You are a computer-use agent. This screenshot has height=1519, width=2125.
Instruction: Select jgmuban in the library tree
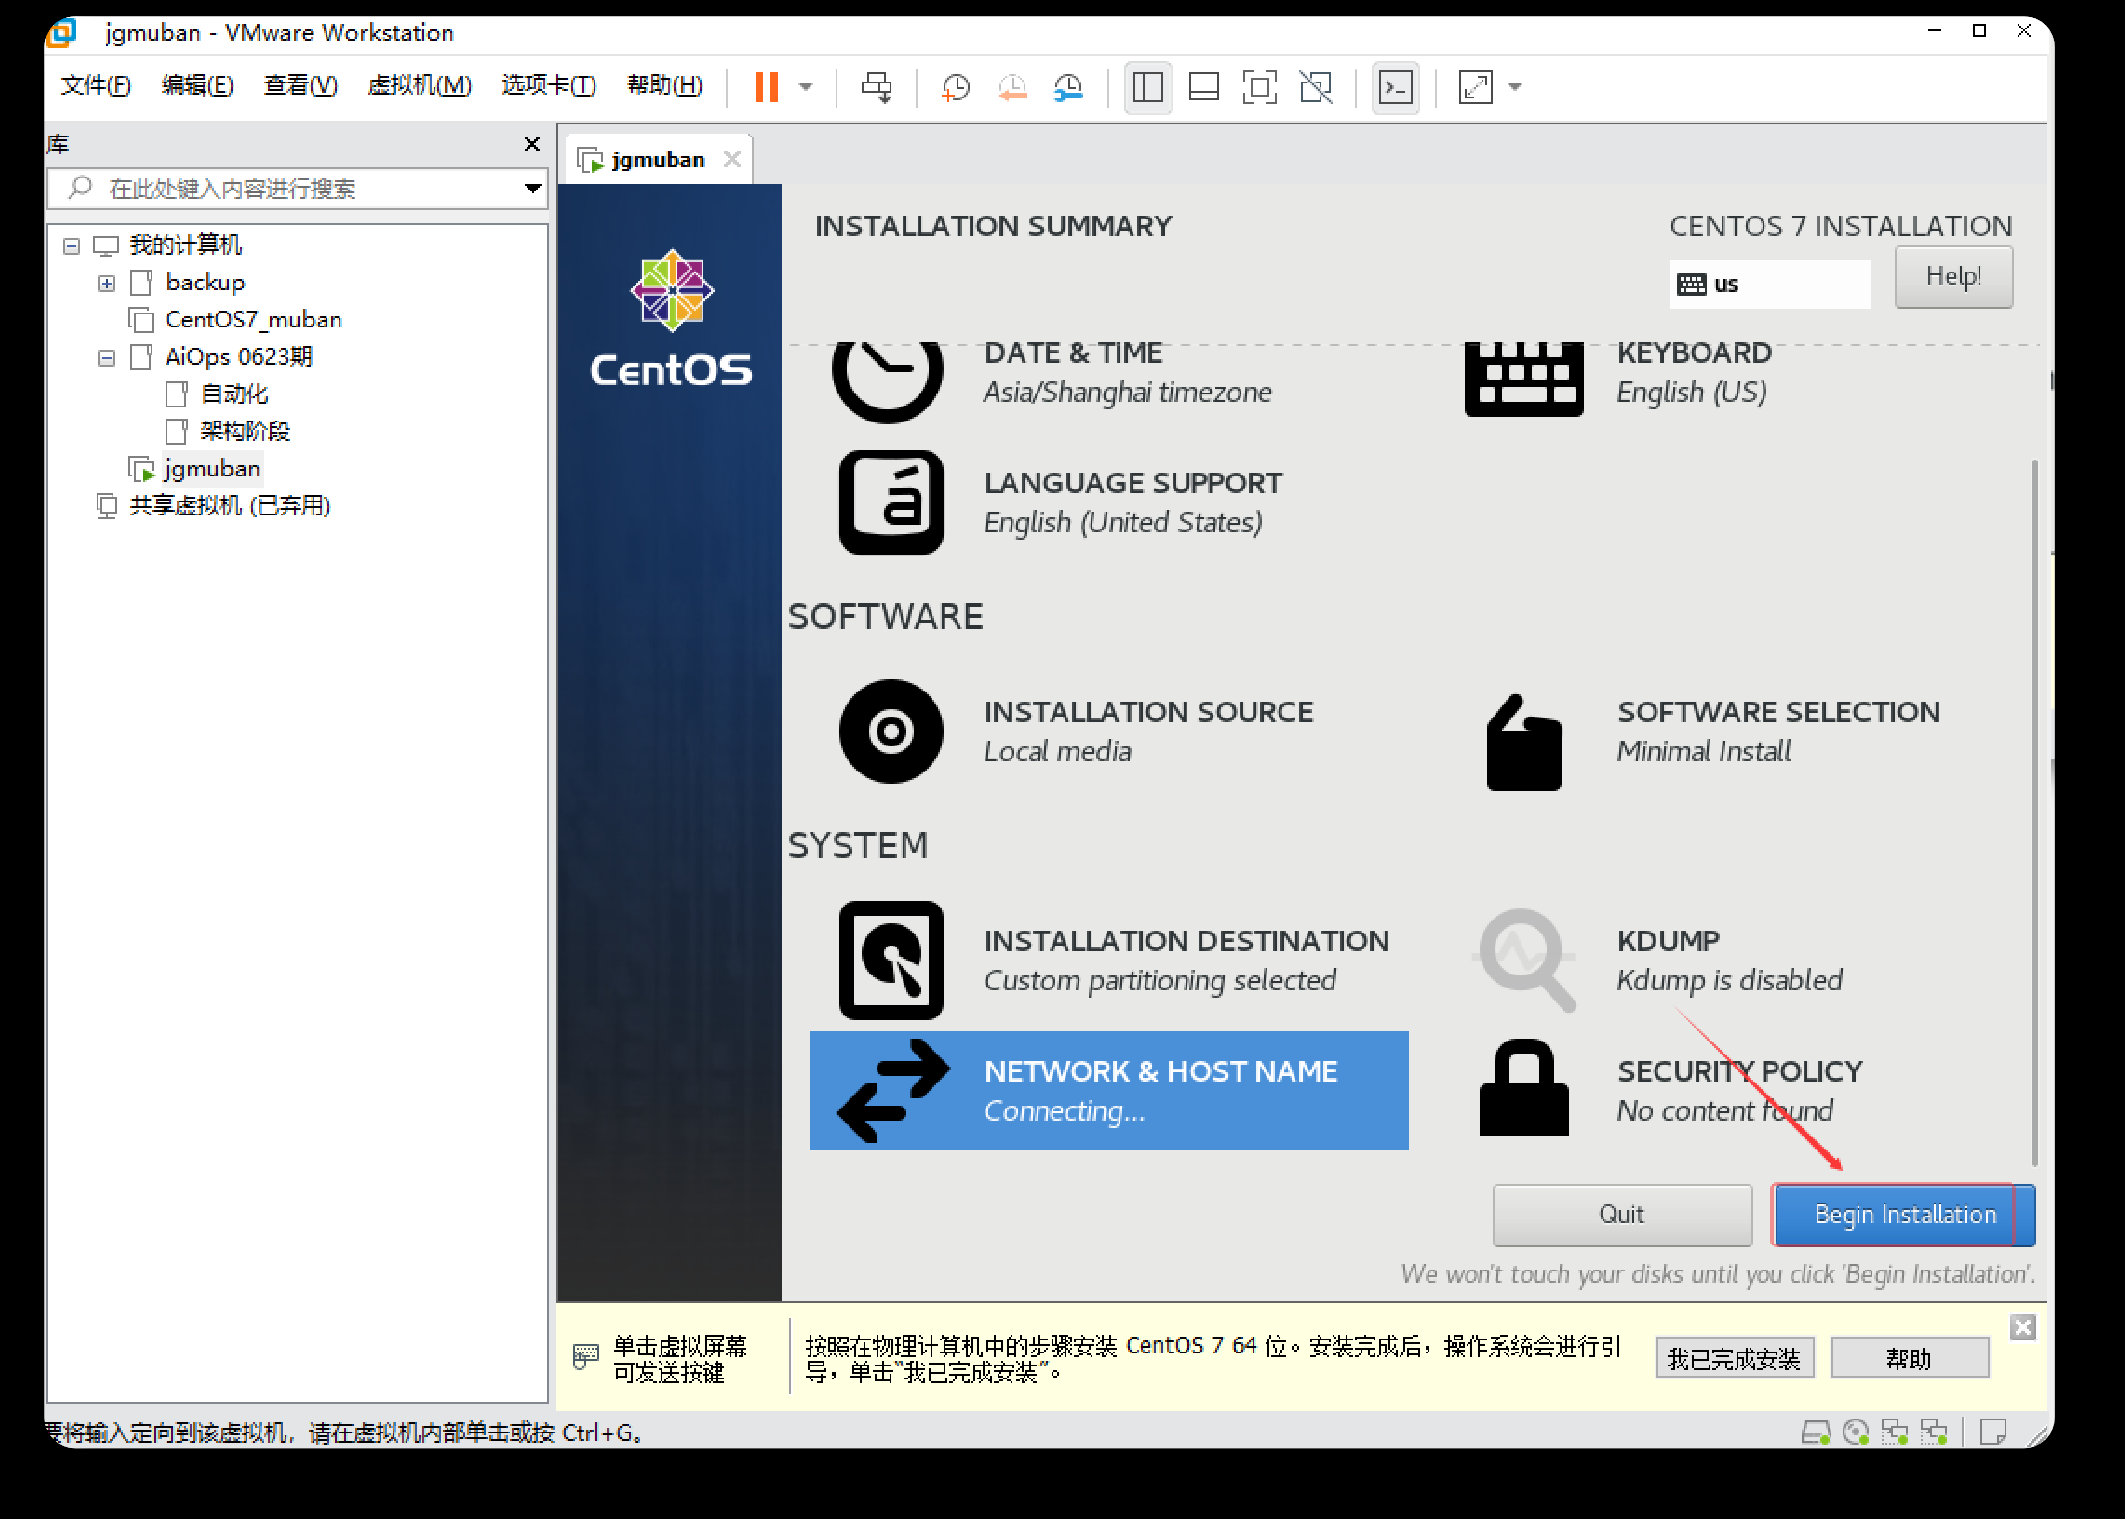(212, 468)
